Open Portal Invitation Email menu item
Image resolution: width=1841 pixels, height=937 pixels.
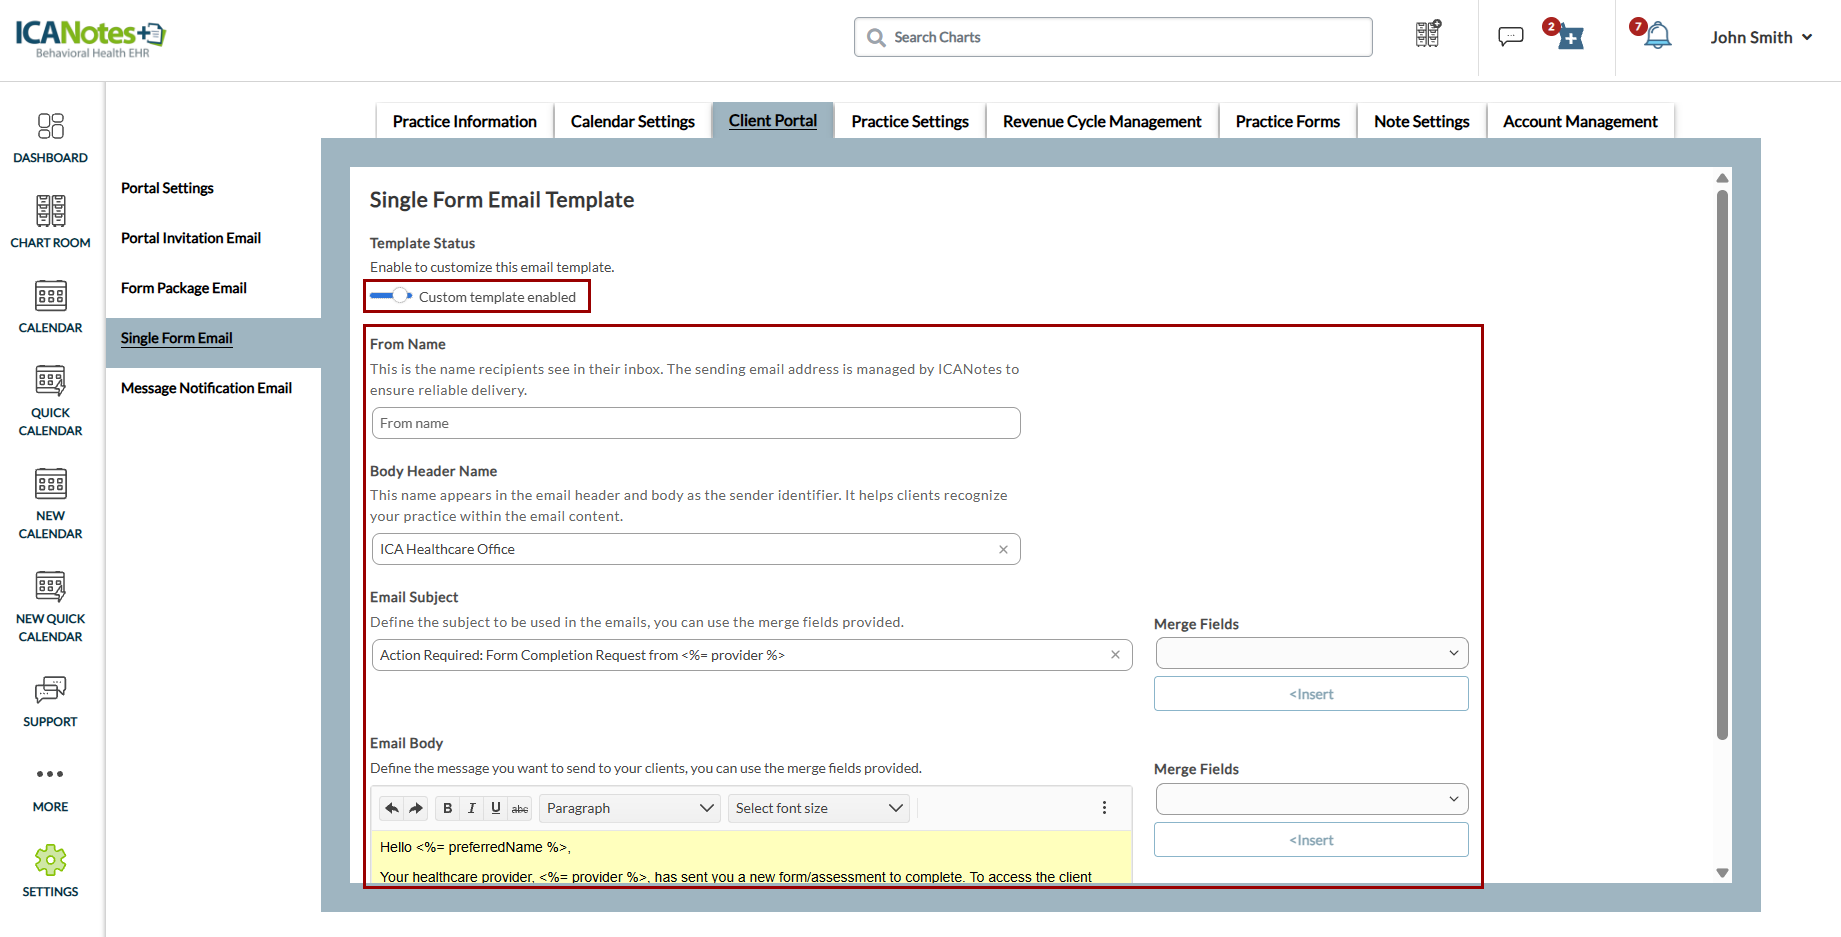point(191,238)
